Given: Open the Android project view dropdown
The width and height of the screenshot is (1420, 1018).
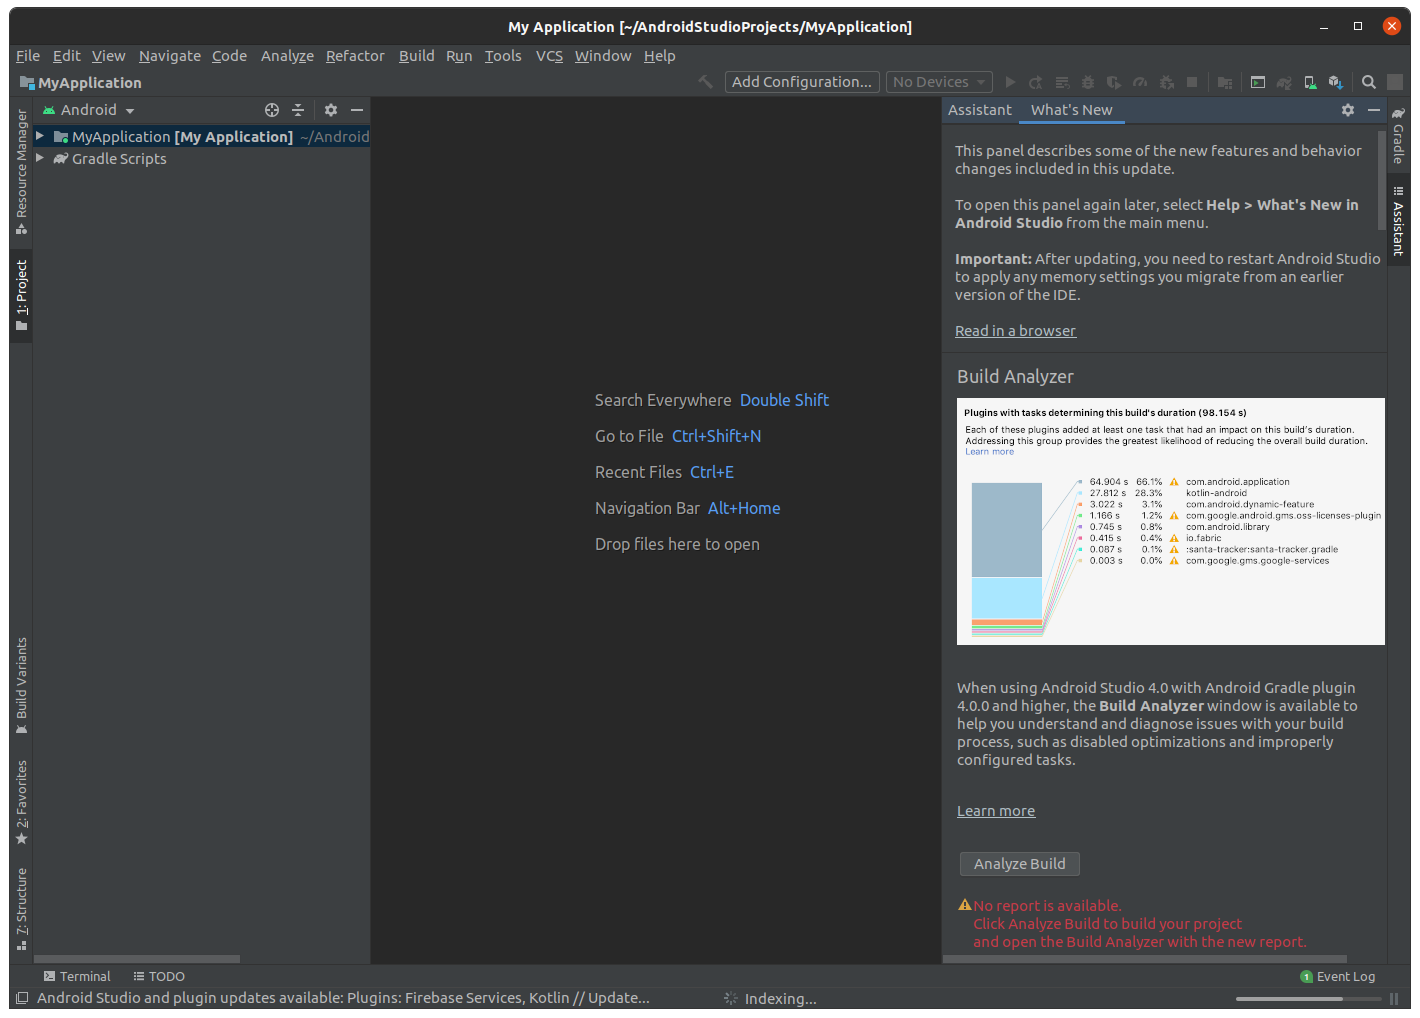Looking at the screenshot, I should (x=88, y=110).
